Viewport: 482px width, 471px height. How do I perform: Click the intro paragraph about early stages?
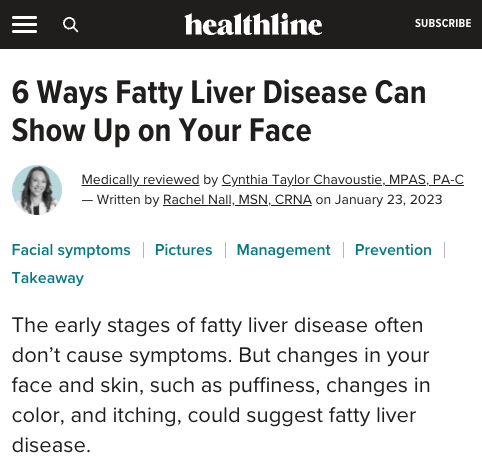pyautogui.click(x=221, y=385)
